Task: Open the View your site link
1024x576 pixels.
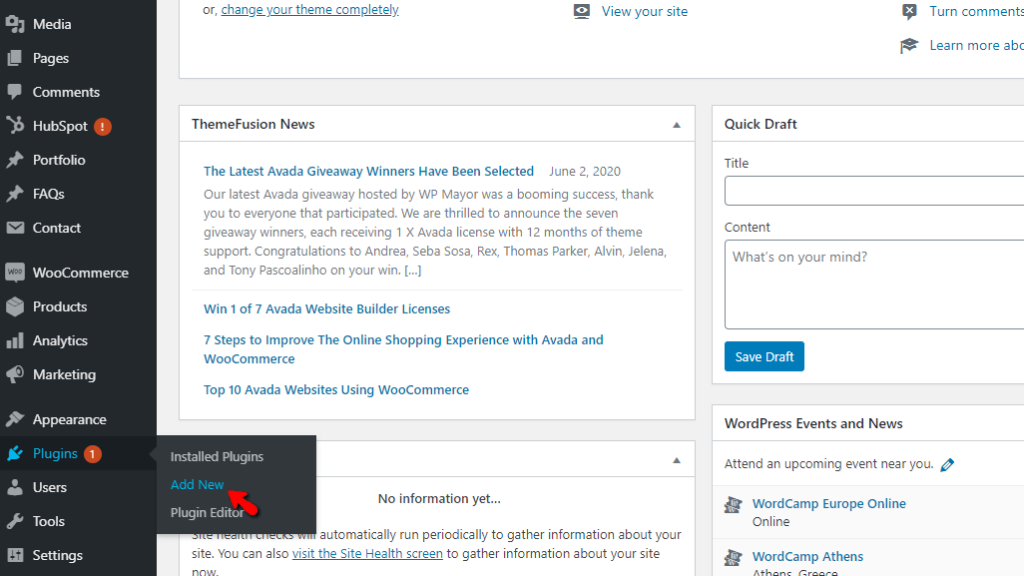Action: pos(645,11)
